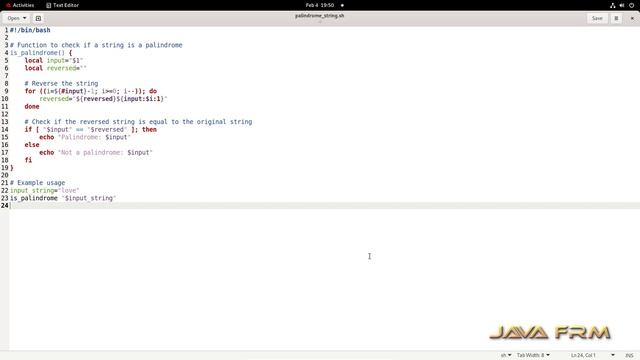Click on input_string="love" line
This screenshot has width=640, height=360.
click(44, 191)
